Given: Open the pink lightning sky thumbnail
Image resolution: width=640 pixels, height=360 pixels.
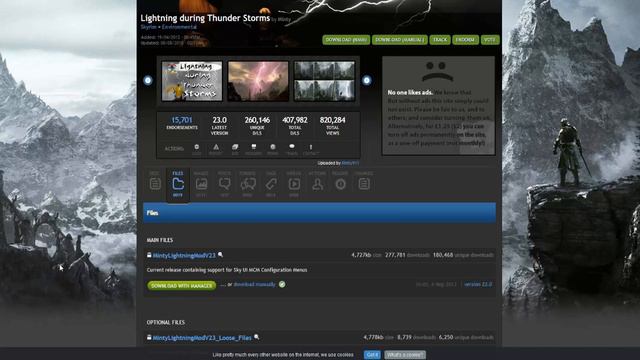Looking at the screenshot, I should point(258,81).
